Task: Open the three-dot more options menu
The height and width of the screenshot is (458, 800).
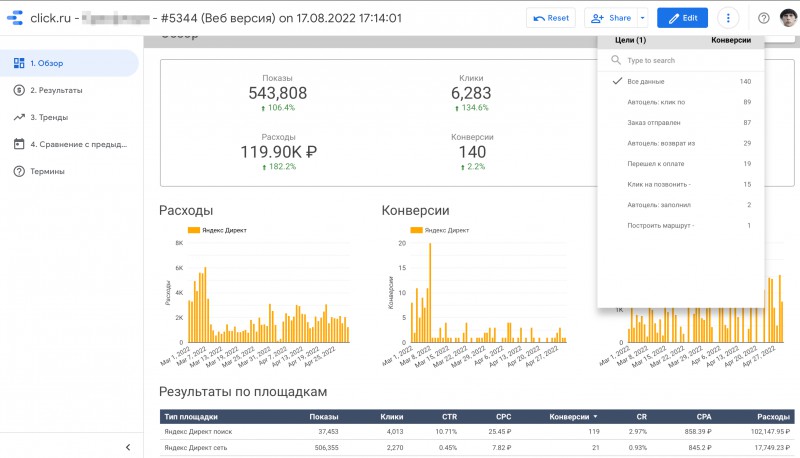Action: [729, 18]
